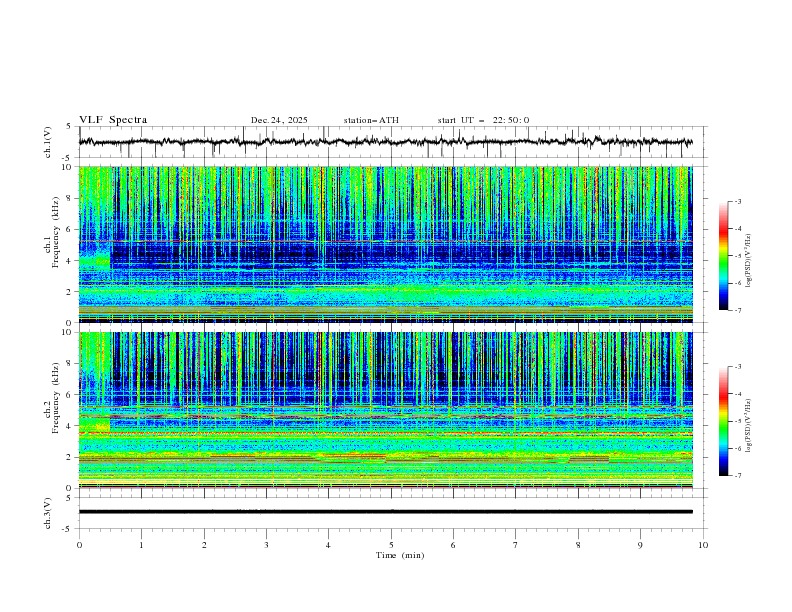
Task: Click the ch.1(V) waveform trace panel
Action: [x=390, y=142]
